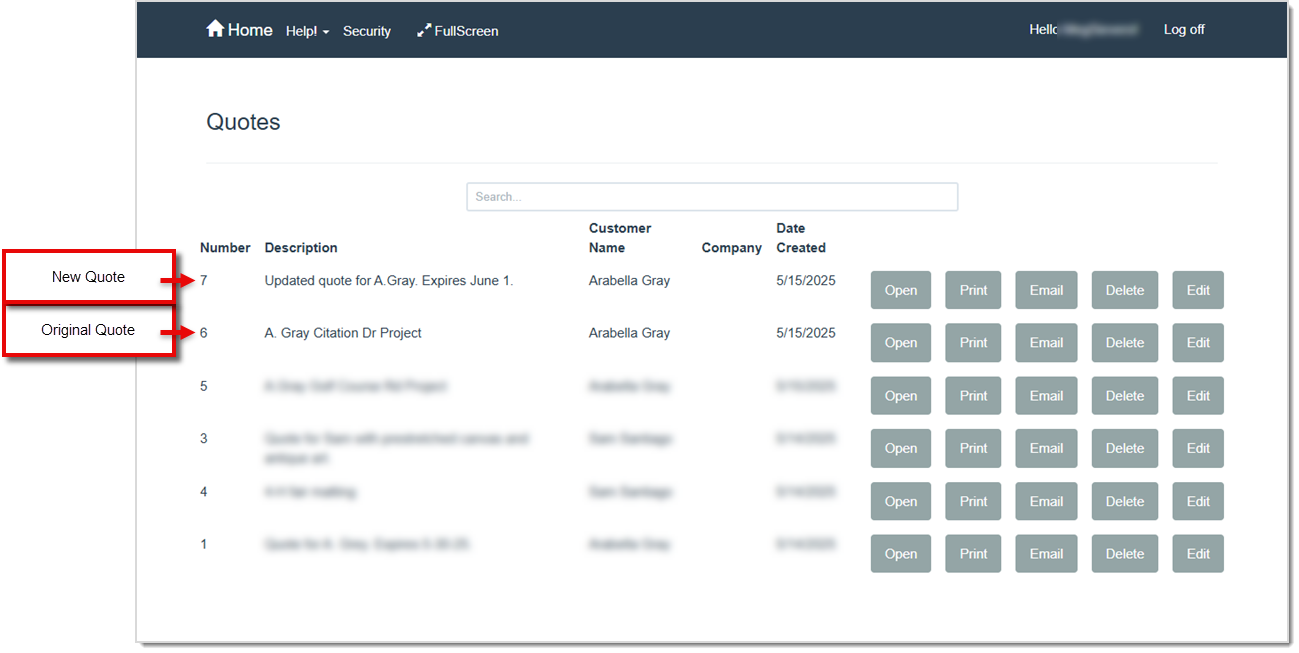Open the Security menu item
Viewport: 1299px width, 653px height.
point(367,31)
